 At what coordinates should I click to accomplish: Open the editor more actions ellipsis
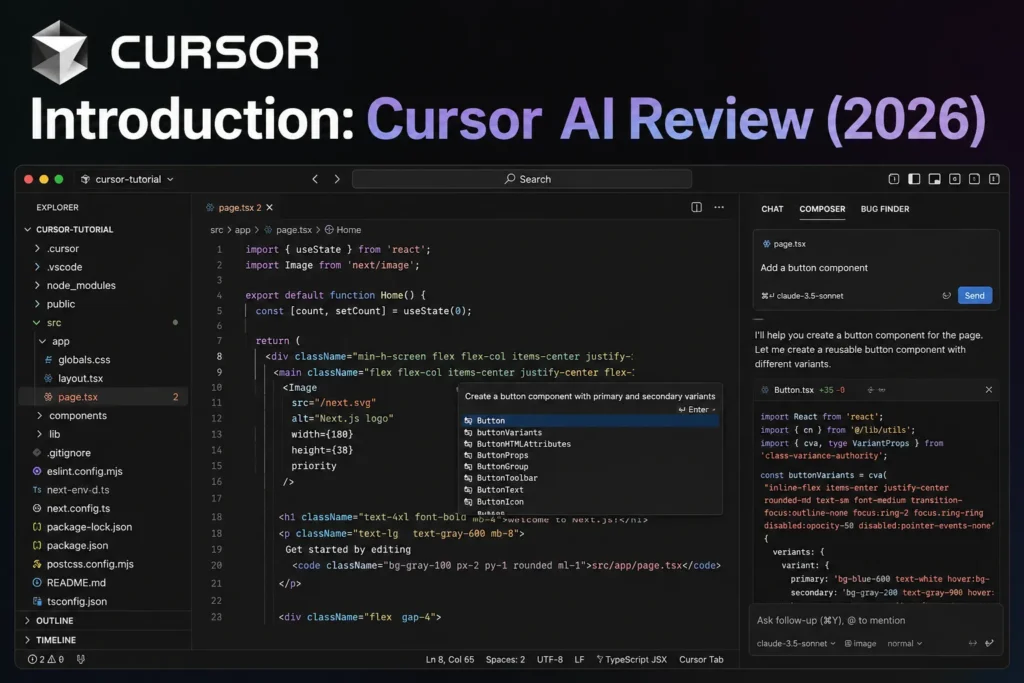[x=719, y=207]
